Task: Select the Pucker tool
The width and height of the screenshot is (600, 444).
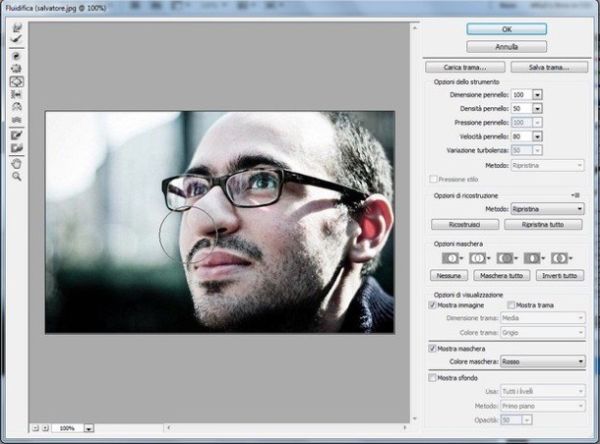Action: point(17,68)
